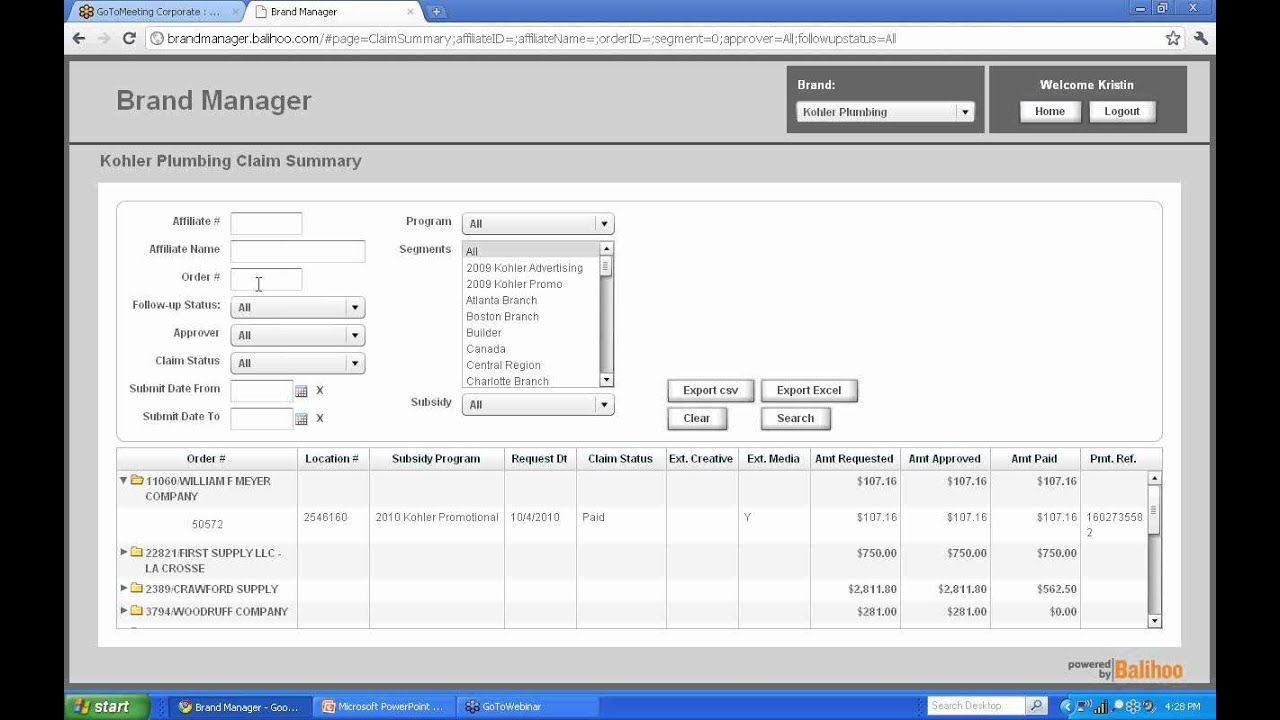This screenshot has width=1280, height=720.
Task: Open the Subsidy dropdown
Action: pos(538,405)
